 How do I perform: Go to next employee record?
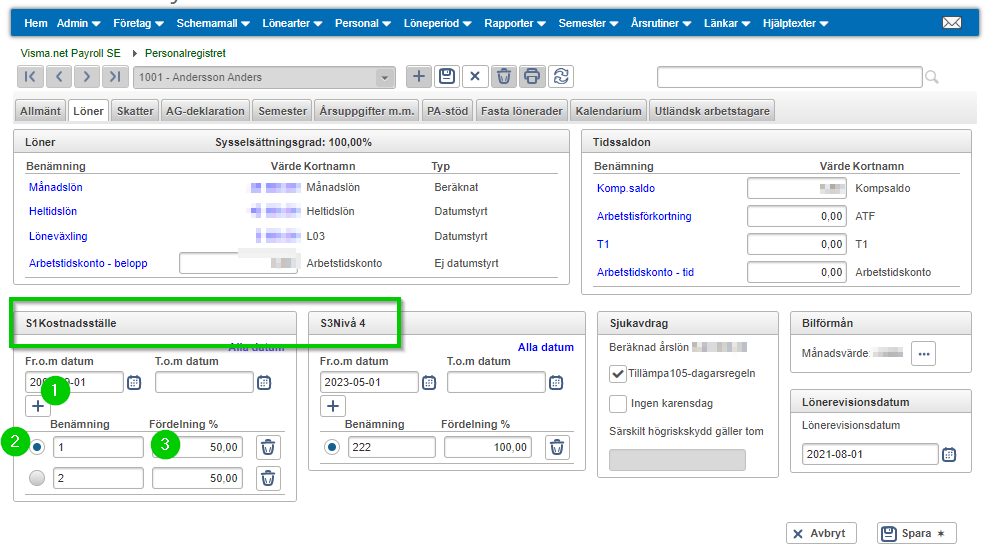(87, 77)
